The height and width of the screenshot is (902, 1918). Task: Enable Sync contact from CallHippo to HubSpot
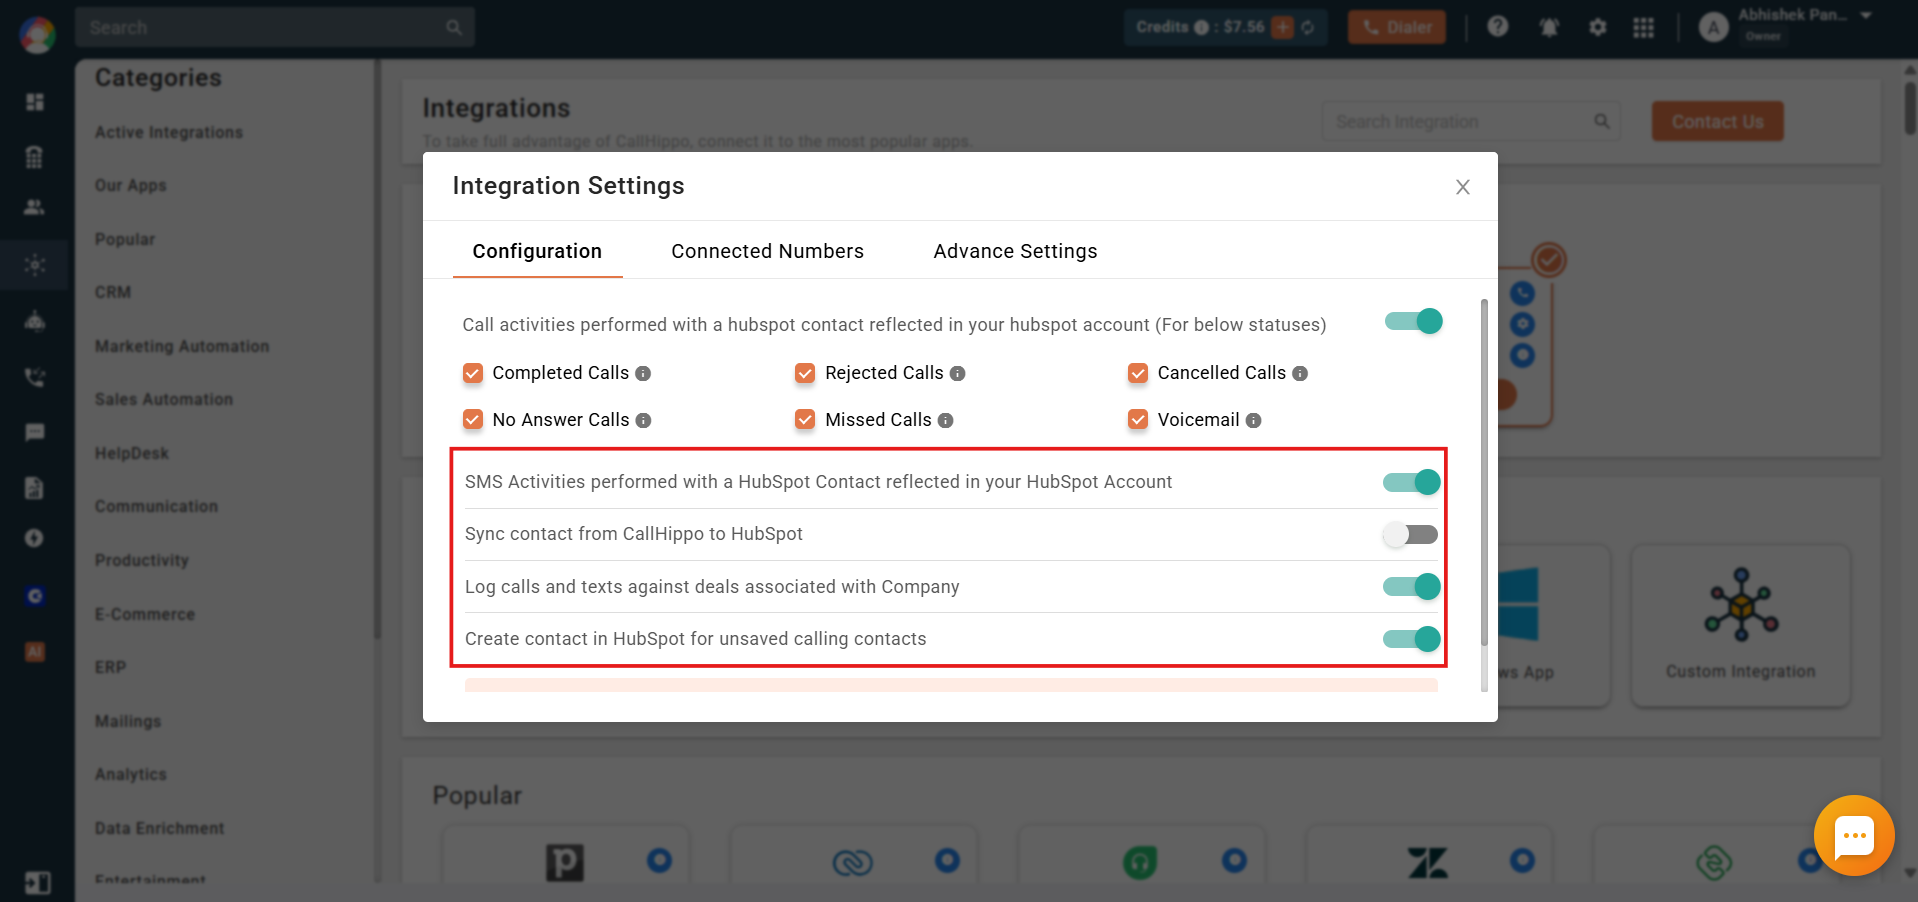pos(1410,535)
